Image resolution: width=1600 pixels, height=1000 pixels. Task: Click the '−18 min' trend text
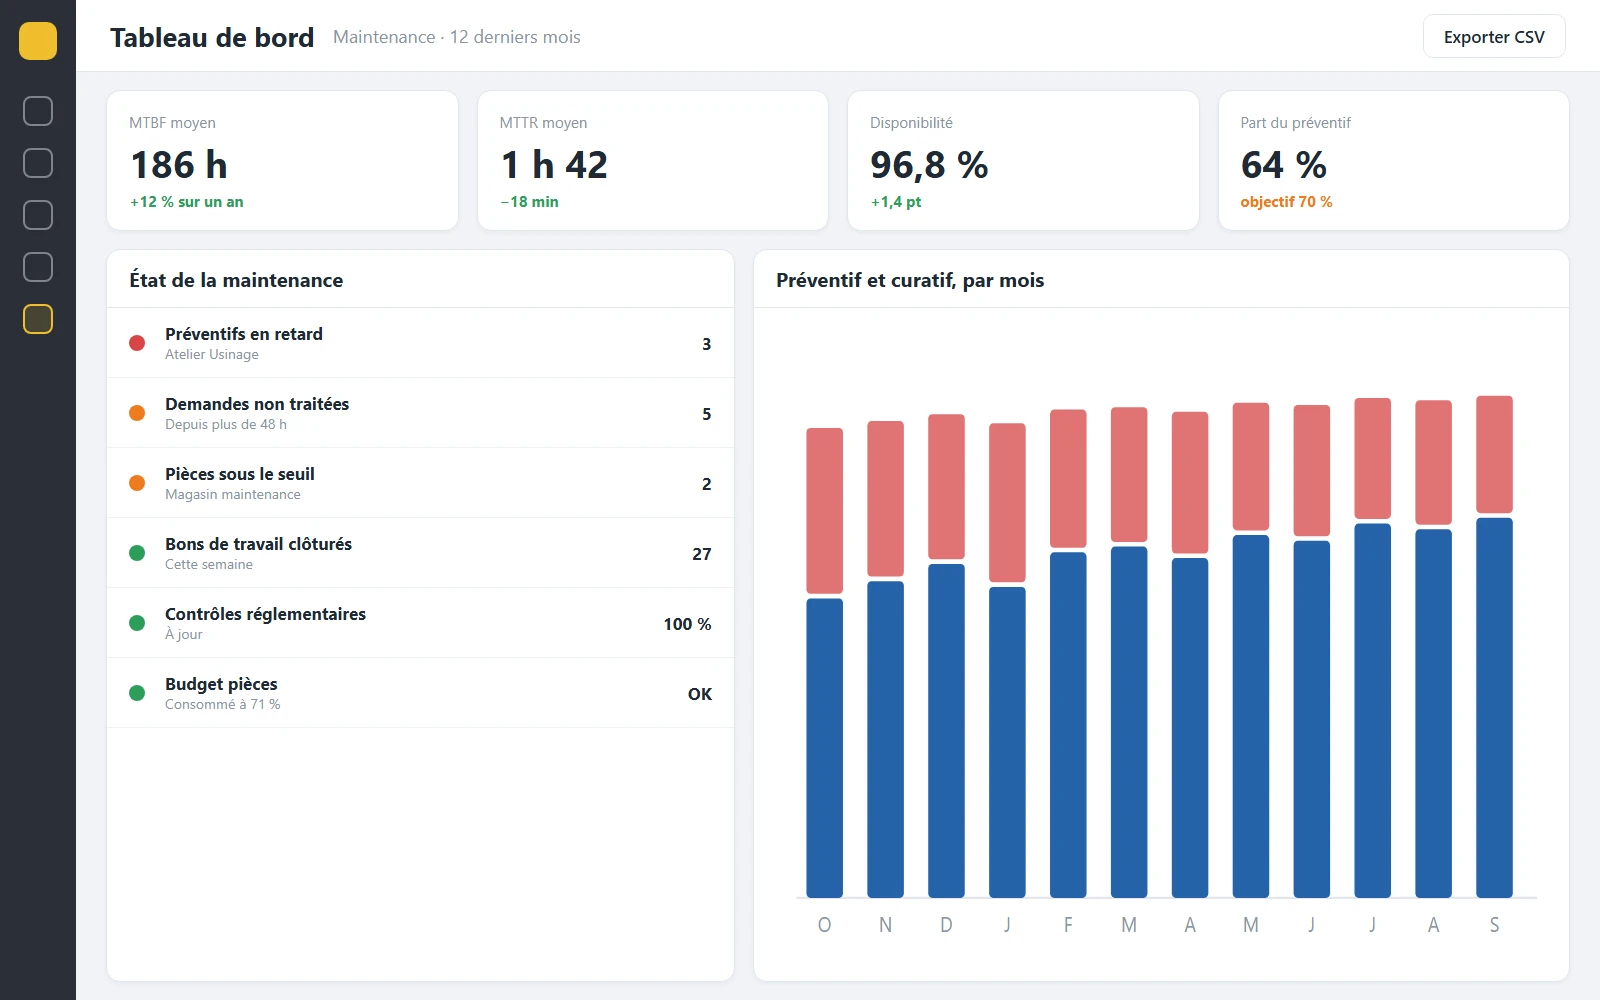[x=529, y=202]
